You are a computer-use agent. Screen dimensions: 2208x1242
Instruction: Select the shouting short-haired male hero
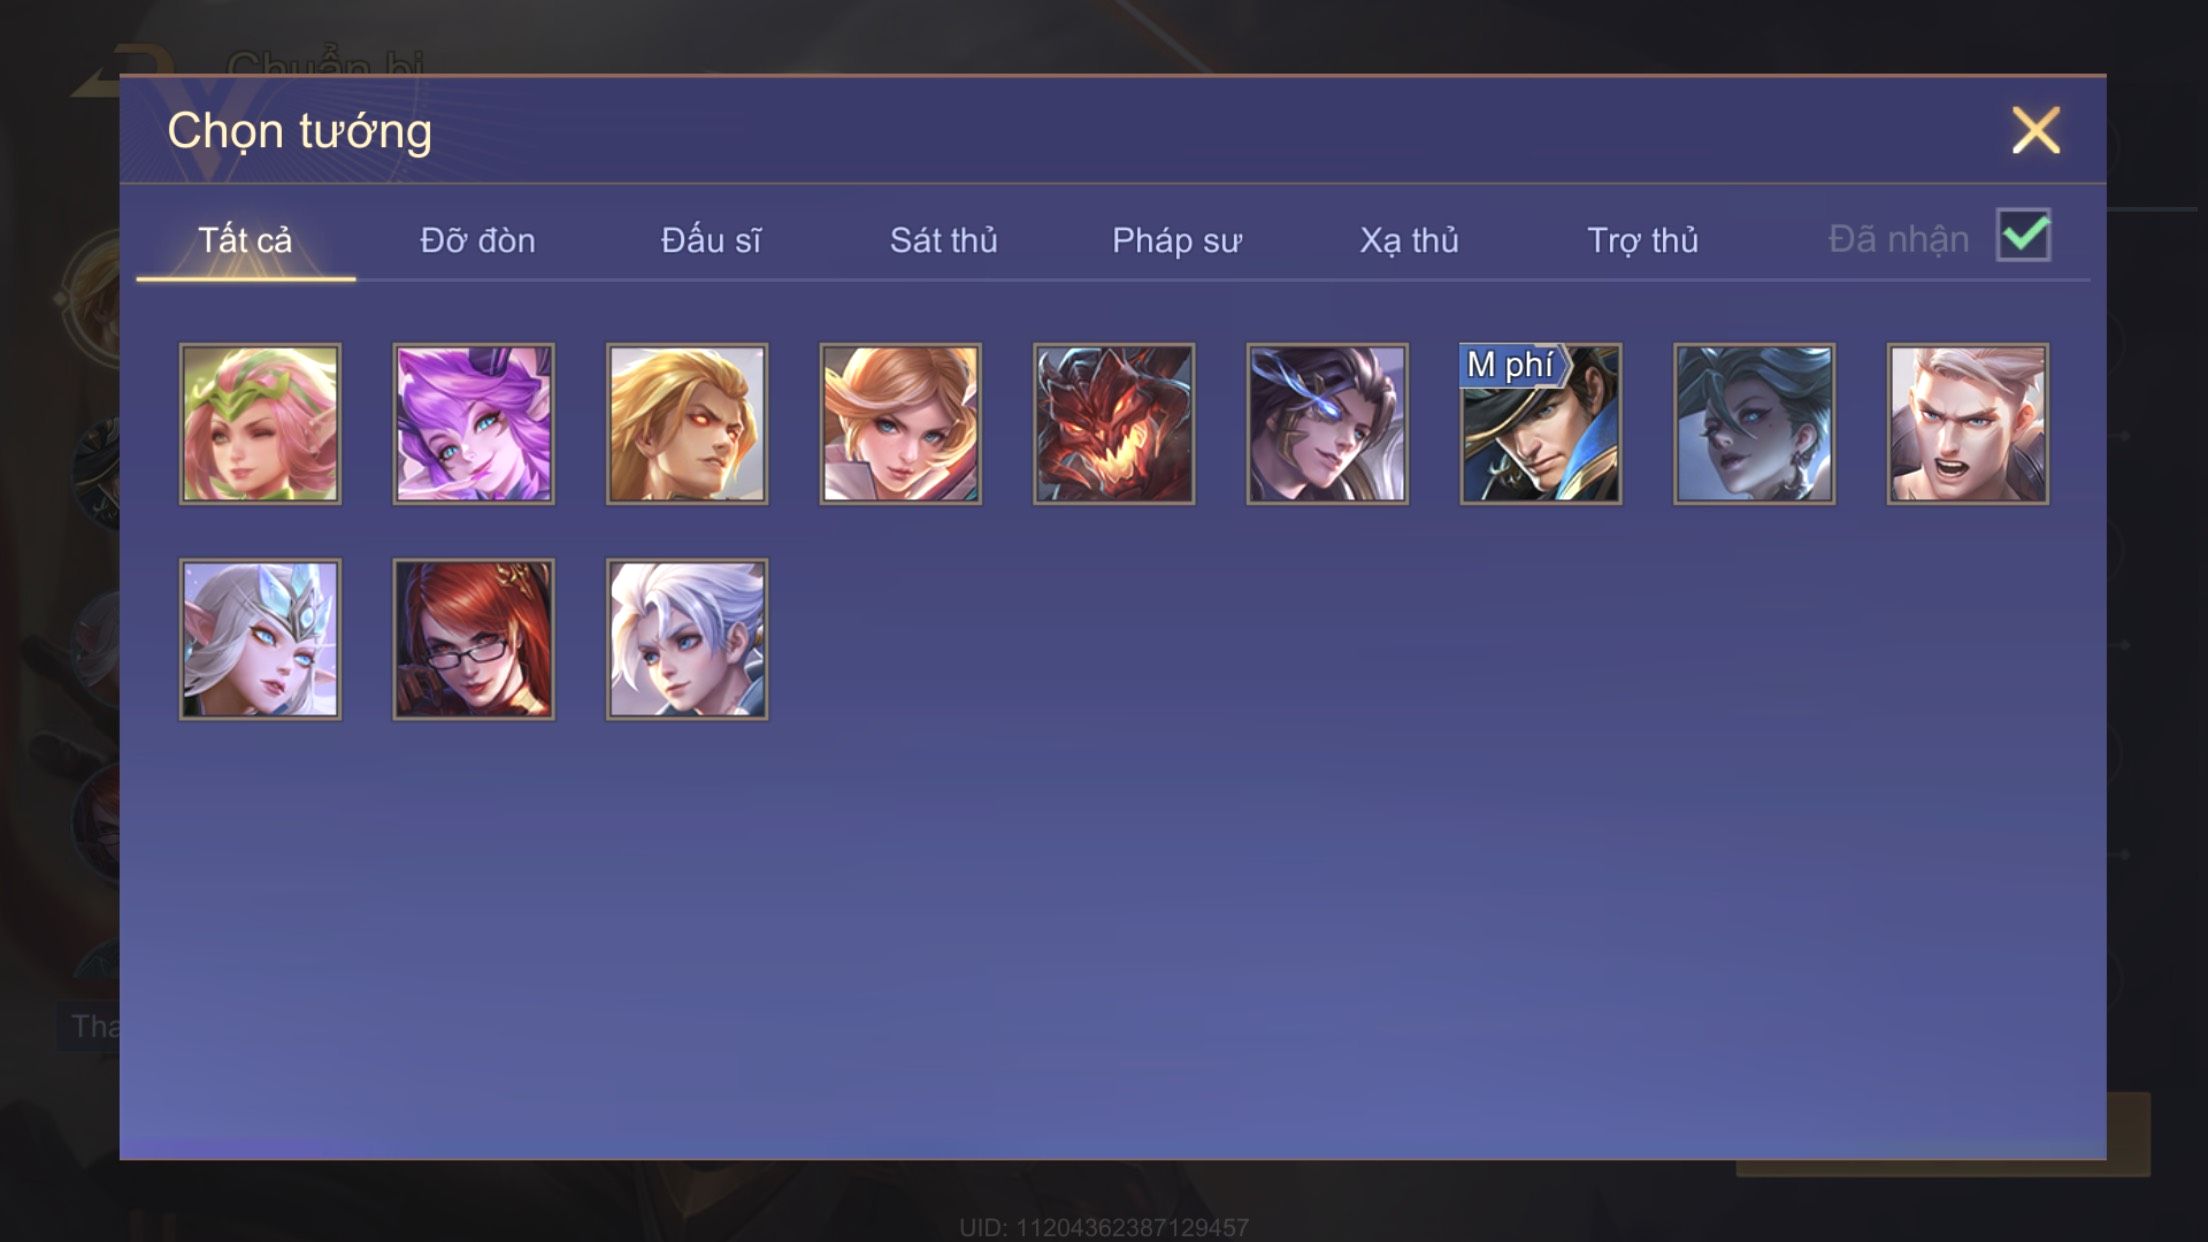click(x=1968, y=424)
